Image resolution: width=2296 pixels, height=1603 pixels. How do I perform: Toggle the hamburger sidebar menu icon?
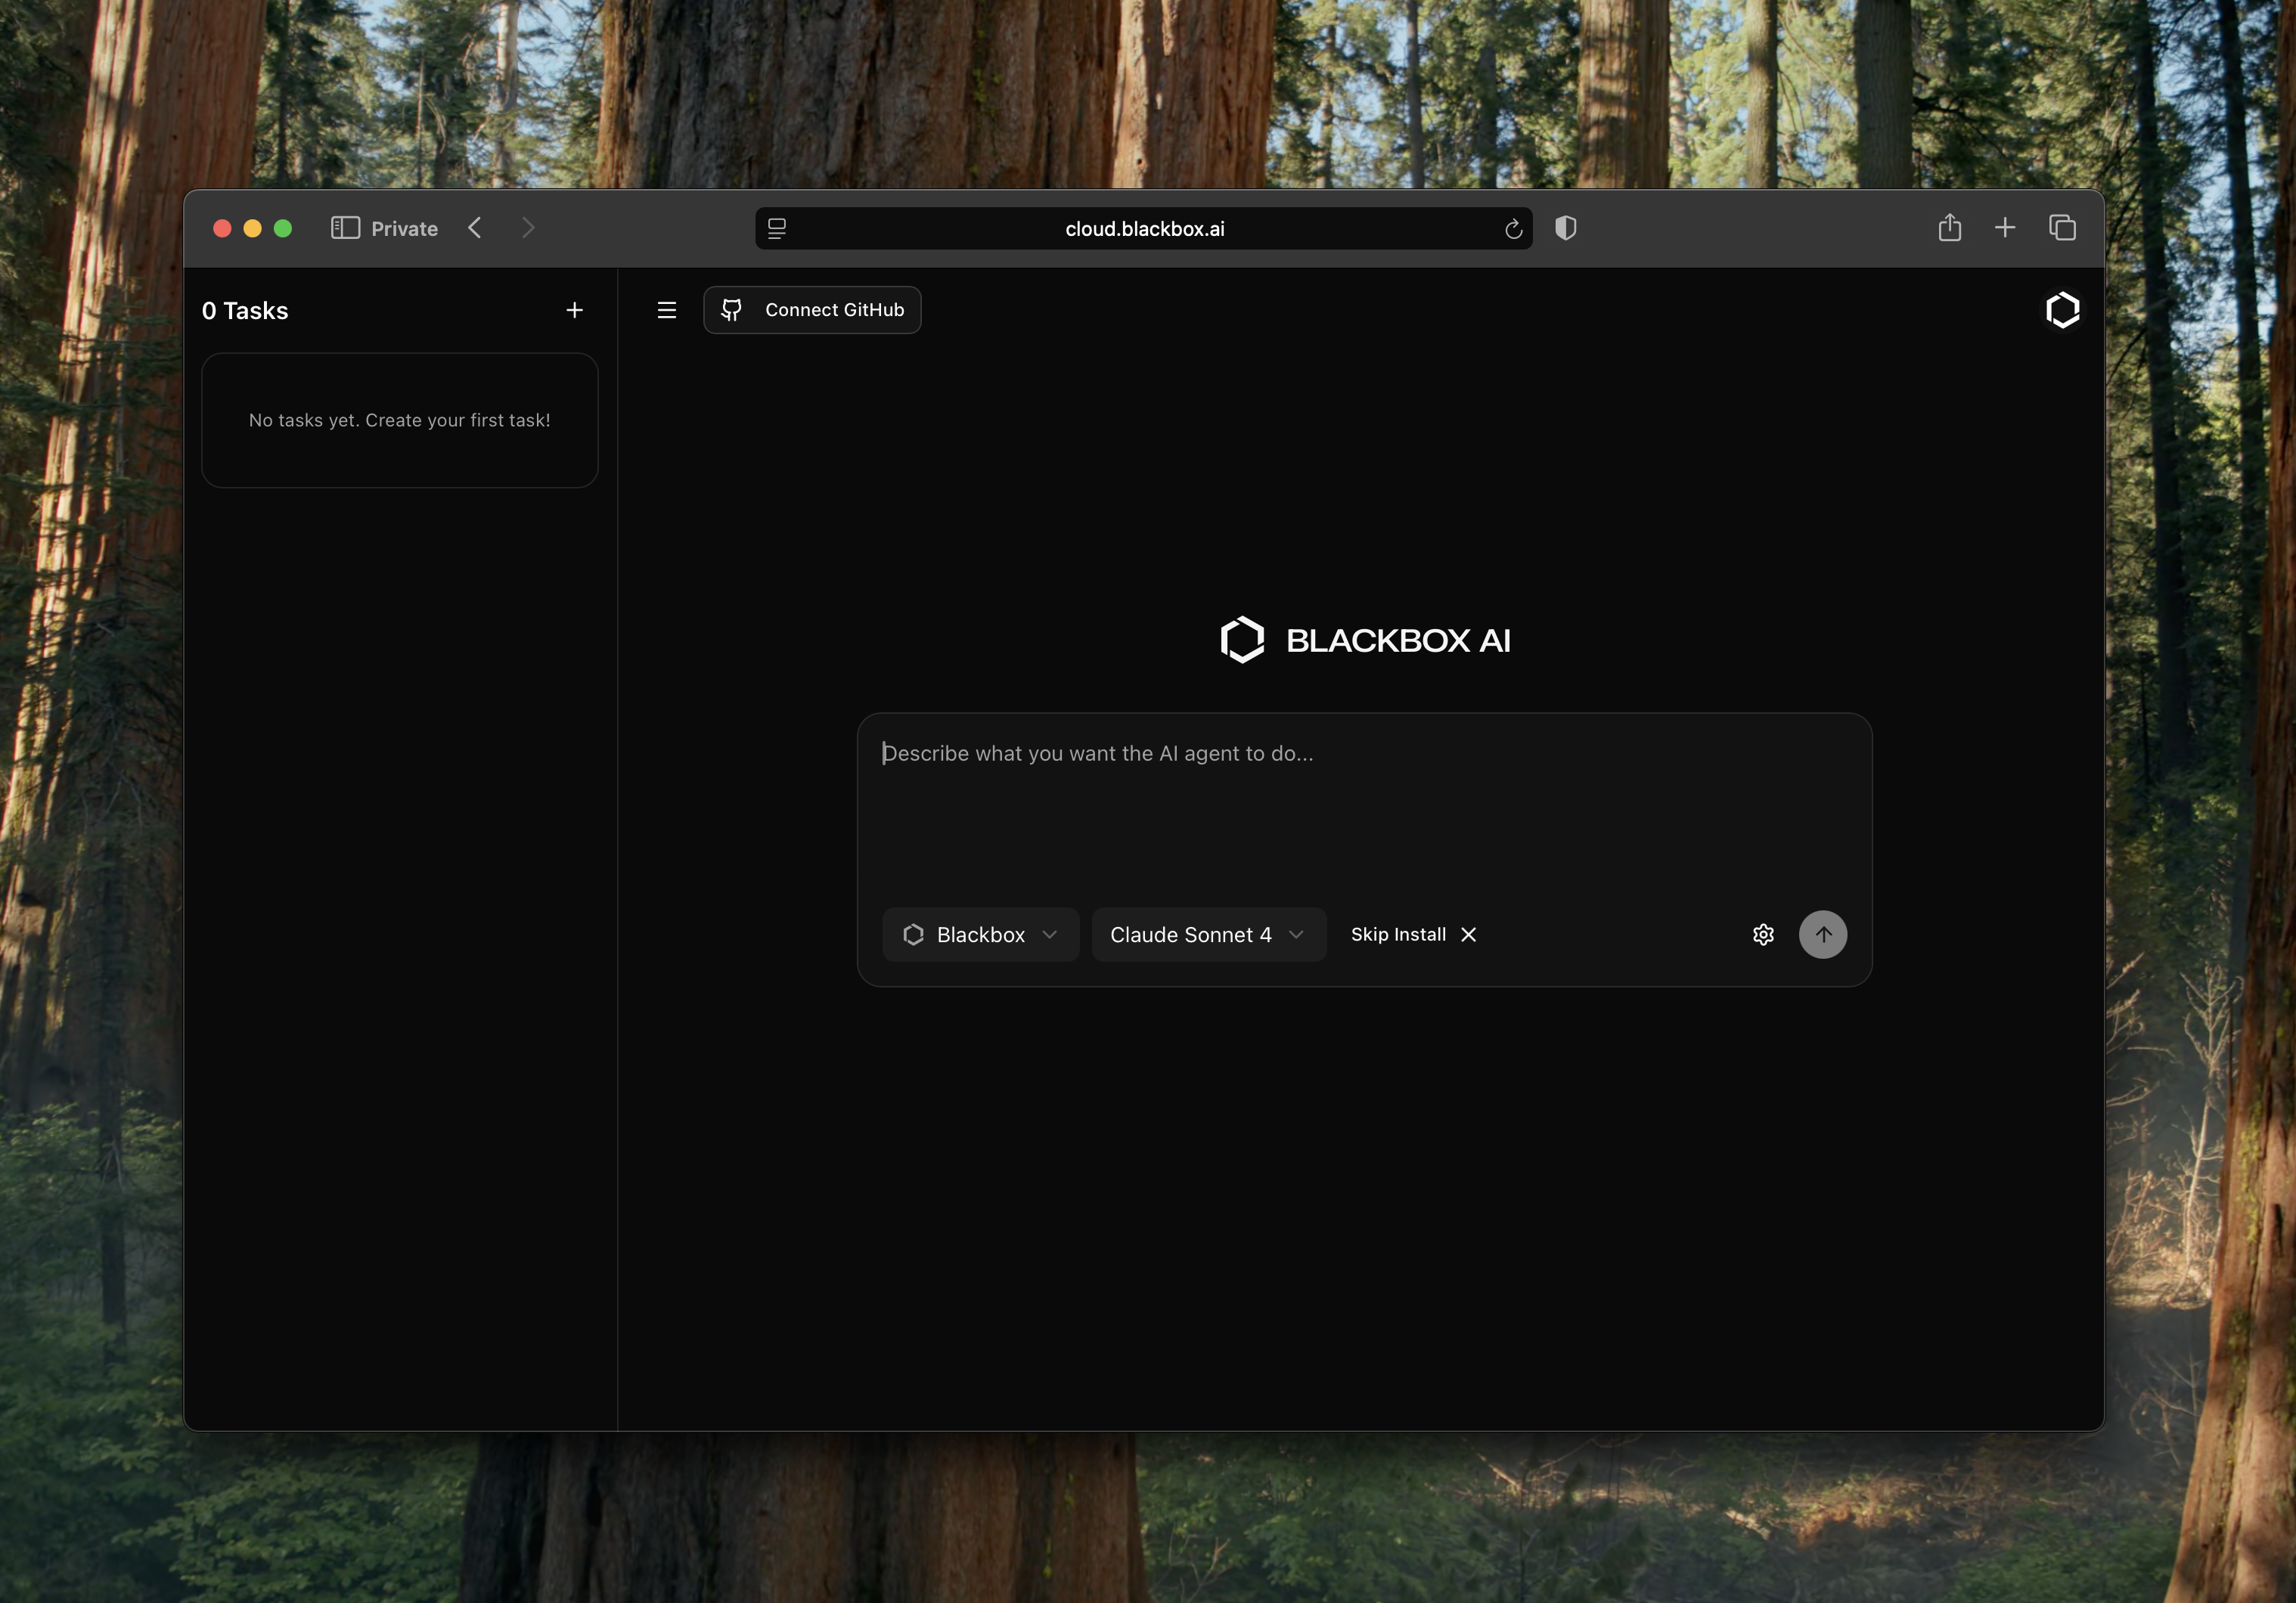click(667, 310)
